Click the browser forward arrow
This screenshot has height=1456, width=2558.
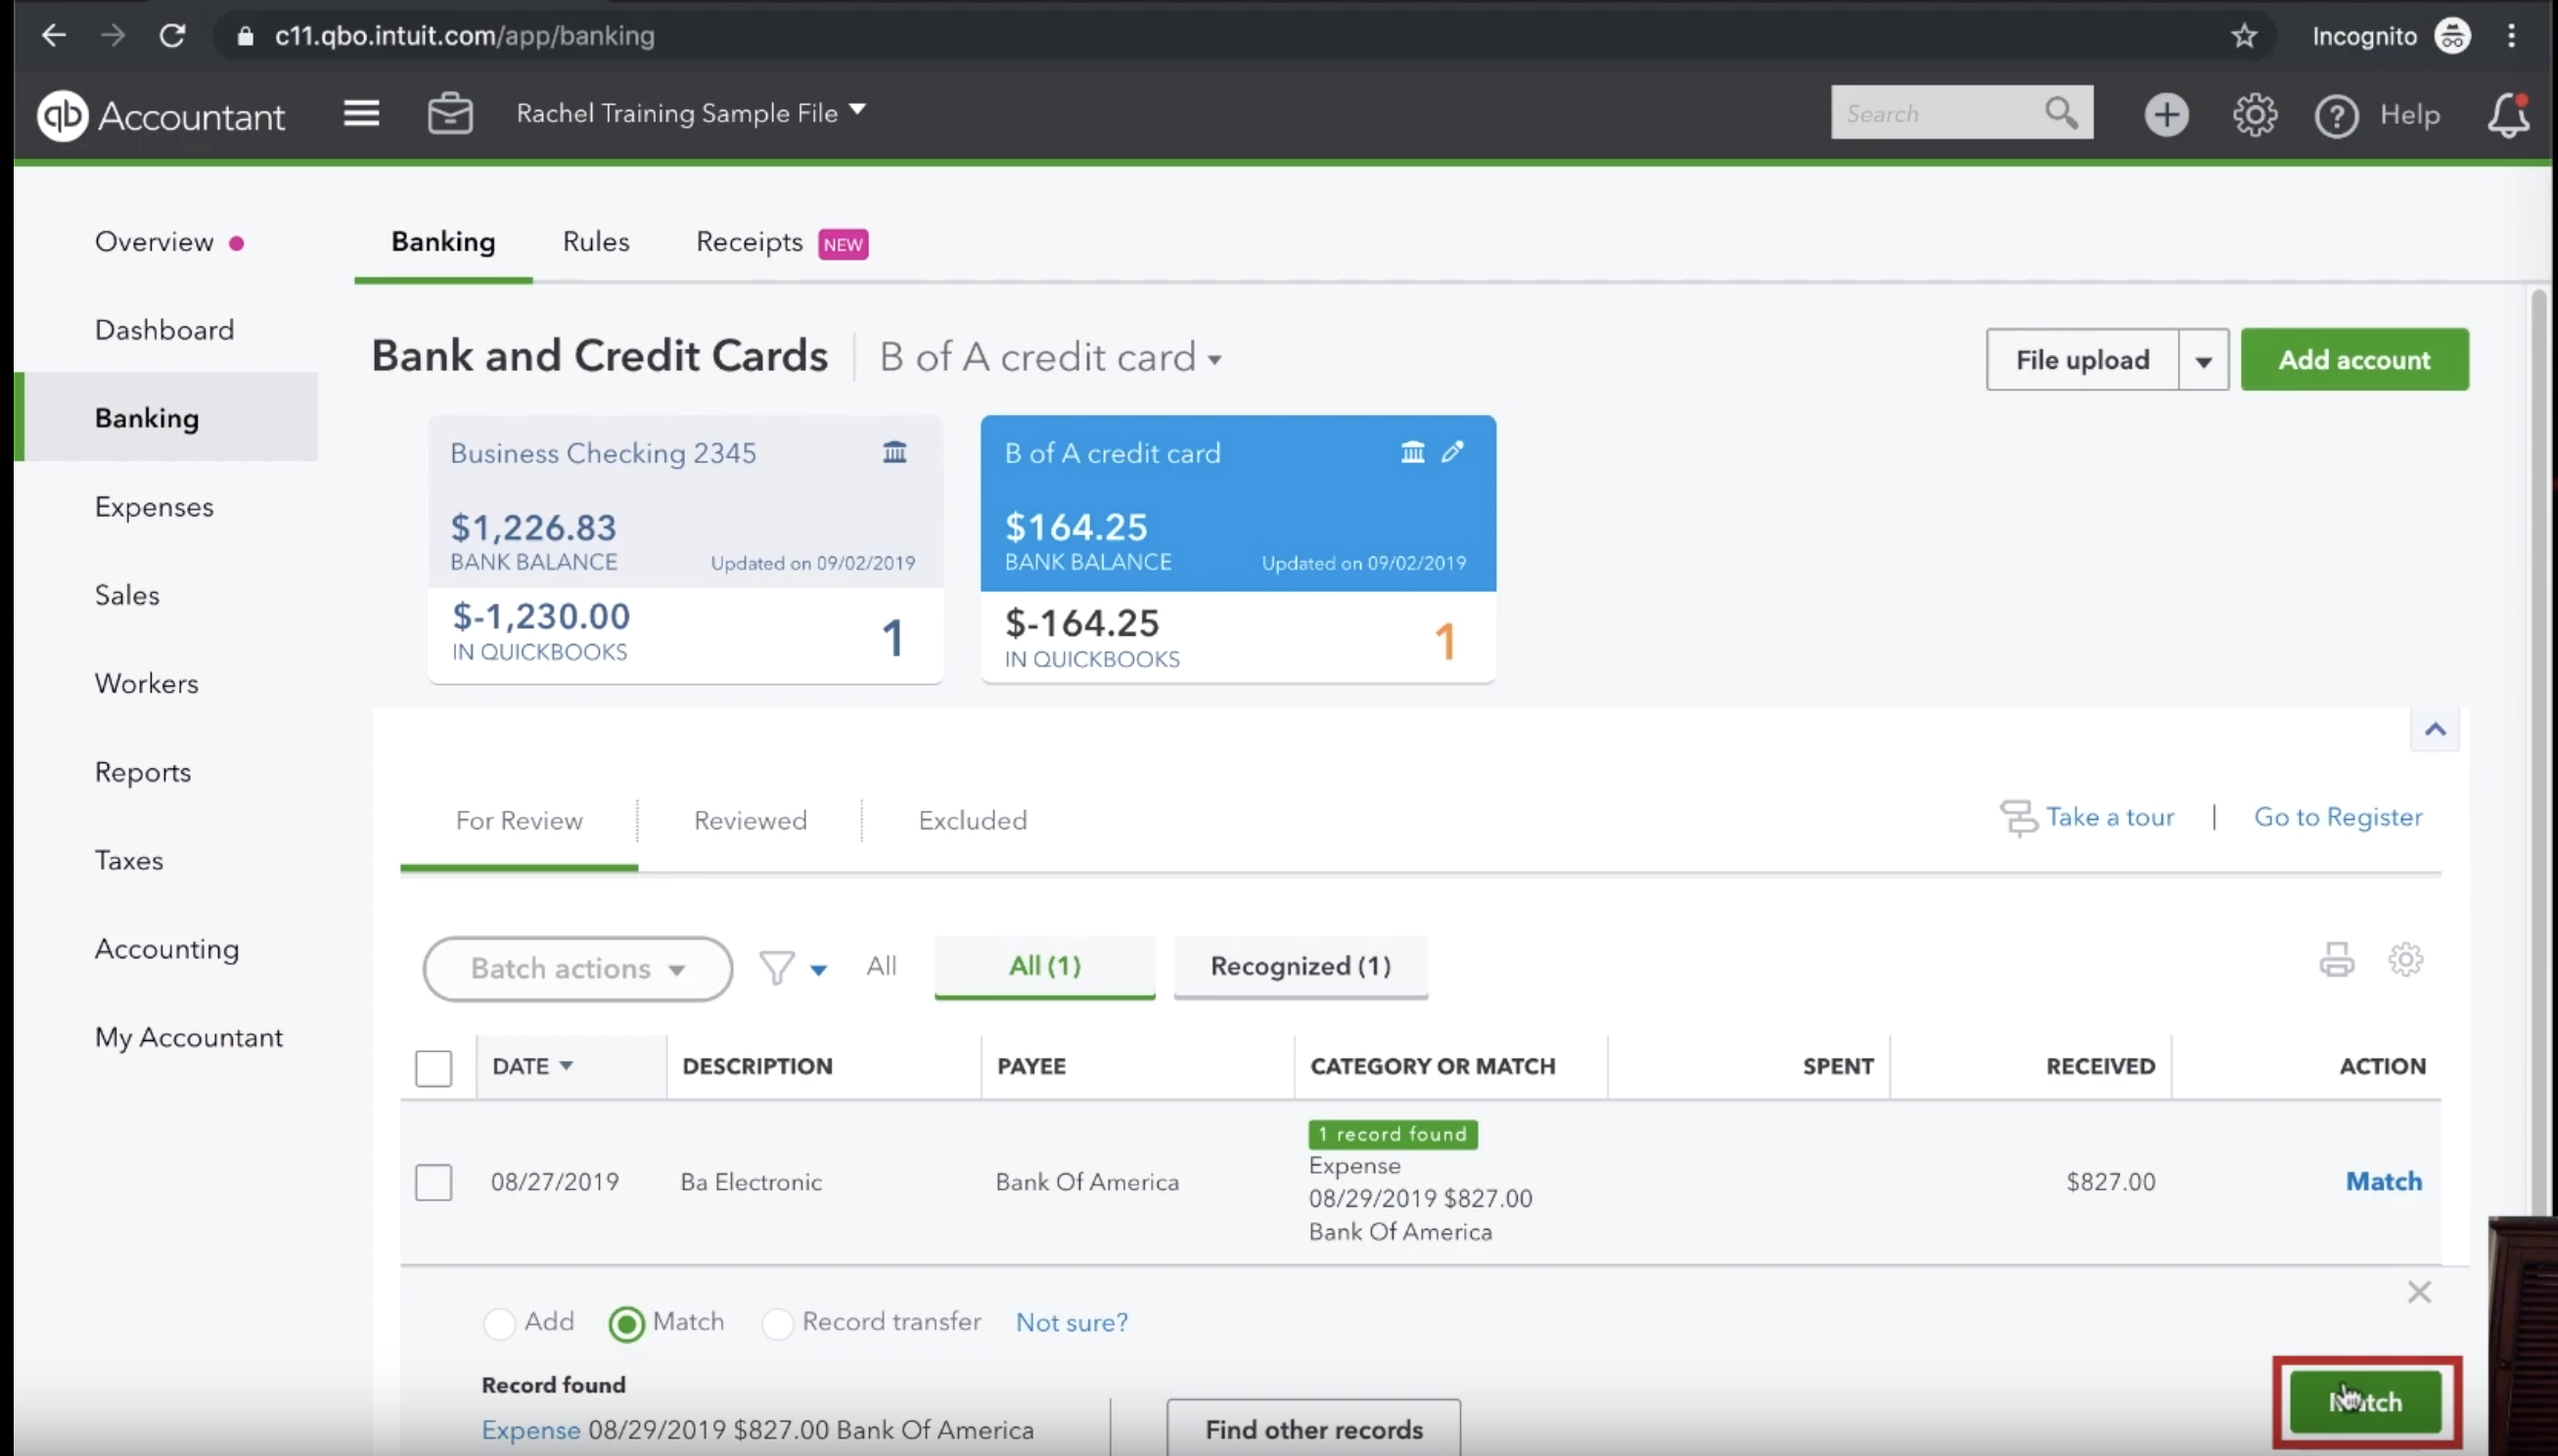(x=113, y=36)
